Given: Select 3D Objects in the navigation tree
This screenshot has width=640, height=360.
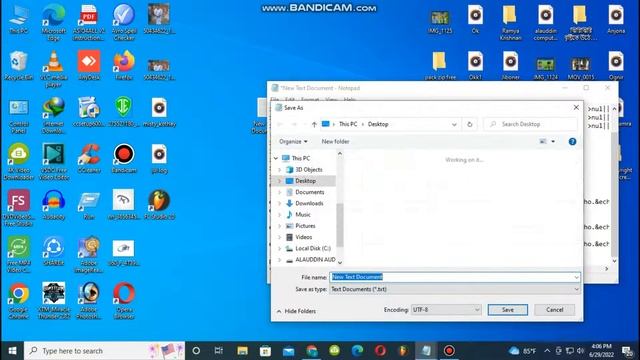Looking at the screenshot, I should coord(309,169).
